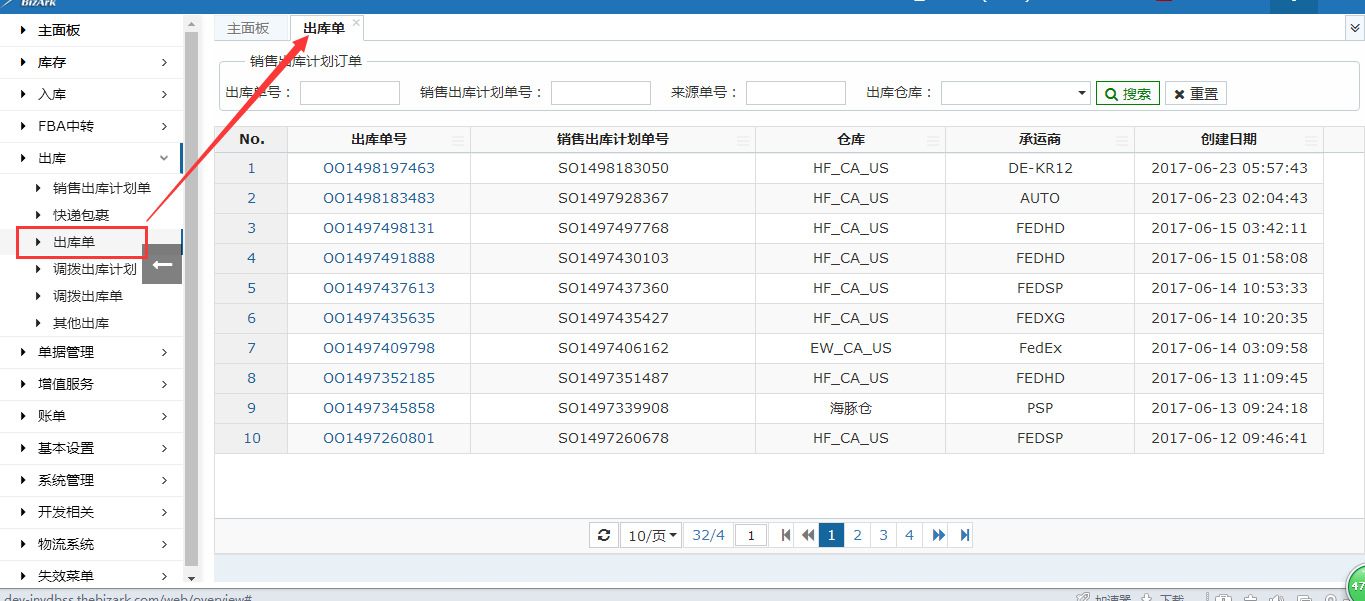Screen dimensions: 1365x601
Task: Click the 搜索 button
Action: point(1128,93)
